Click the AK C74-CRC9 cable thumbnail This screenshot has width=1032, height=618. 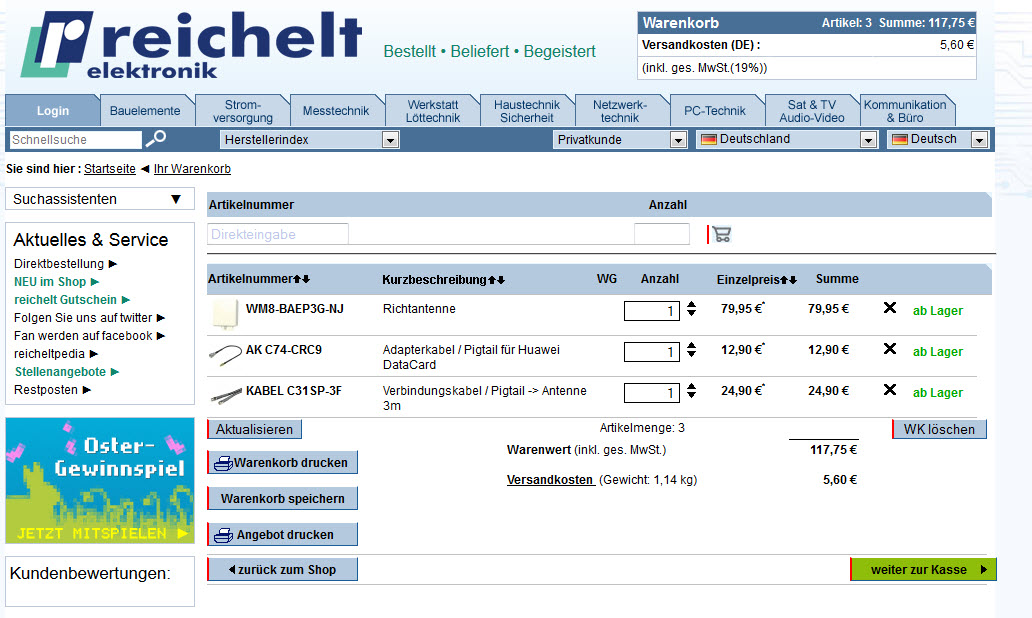point(225,355)
